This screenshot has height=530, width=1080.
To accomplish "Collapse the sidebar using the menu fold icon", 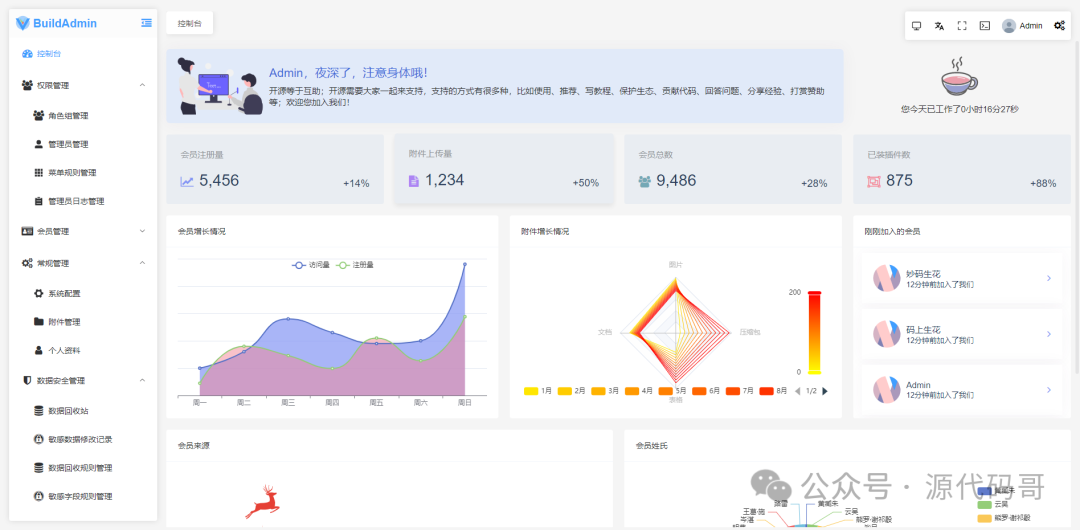I will [x=147, y=23].
